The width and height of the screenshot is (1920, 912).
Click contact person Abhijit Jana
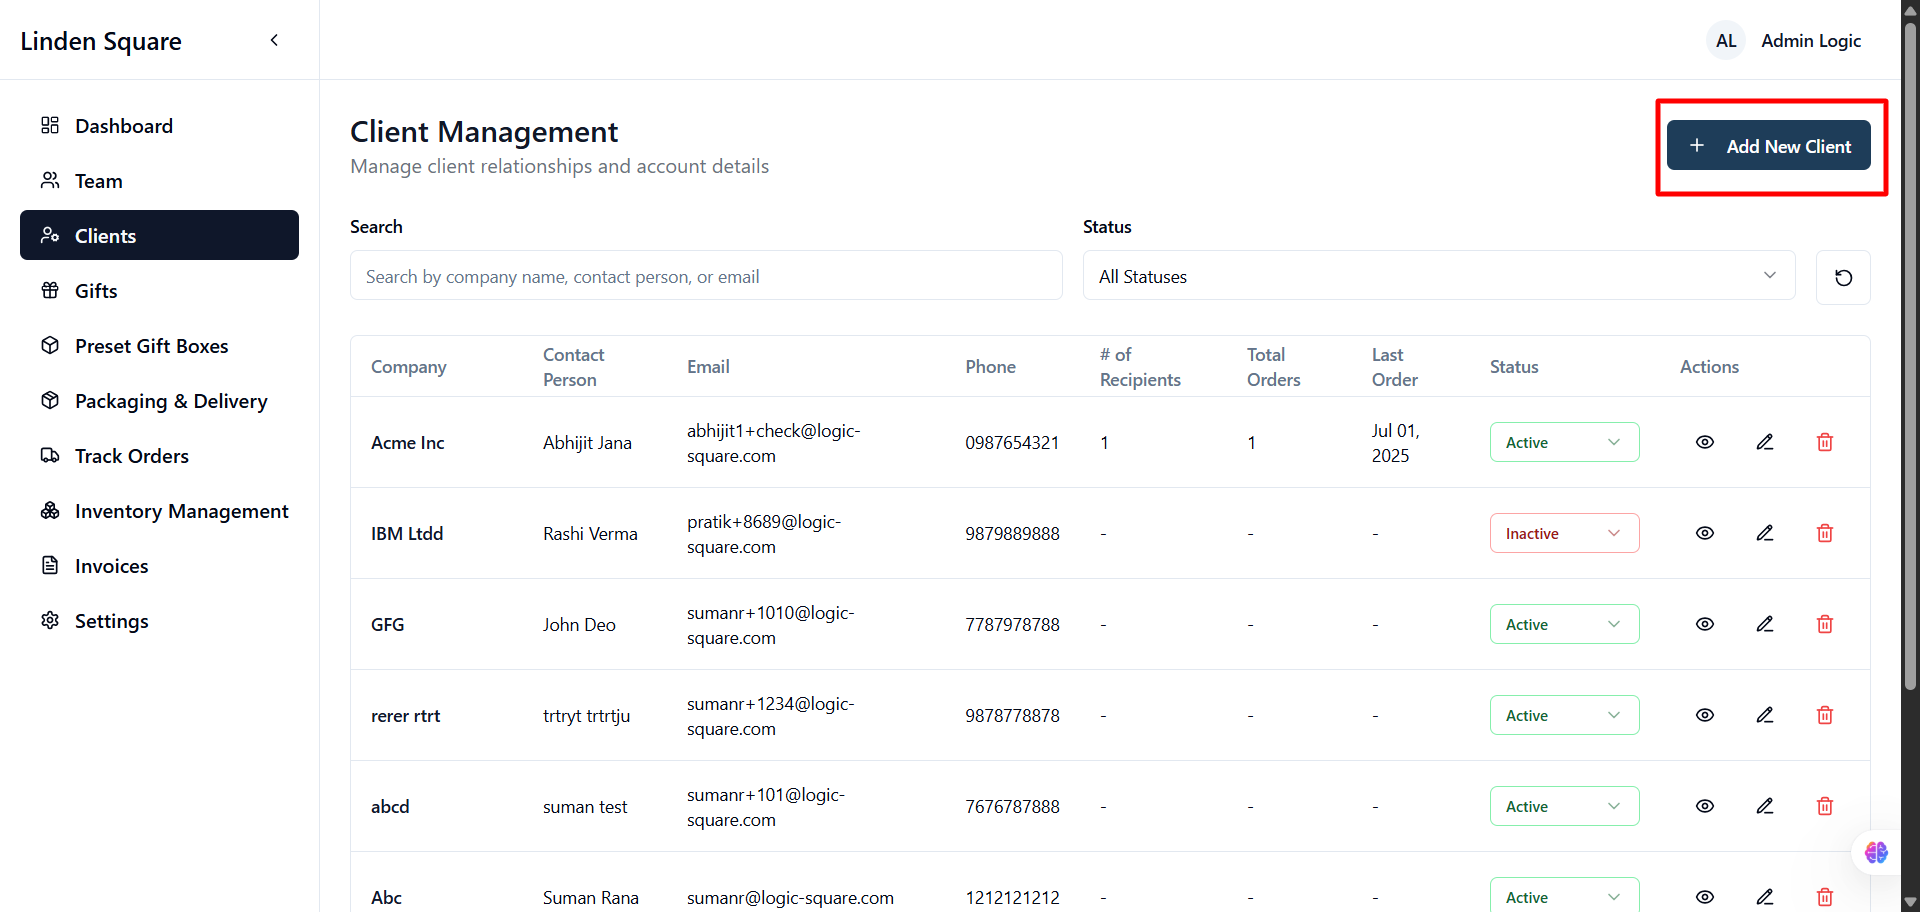click(587, 443)
